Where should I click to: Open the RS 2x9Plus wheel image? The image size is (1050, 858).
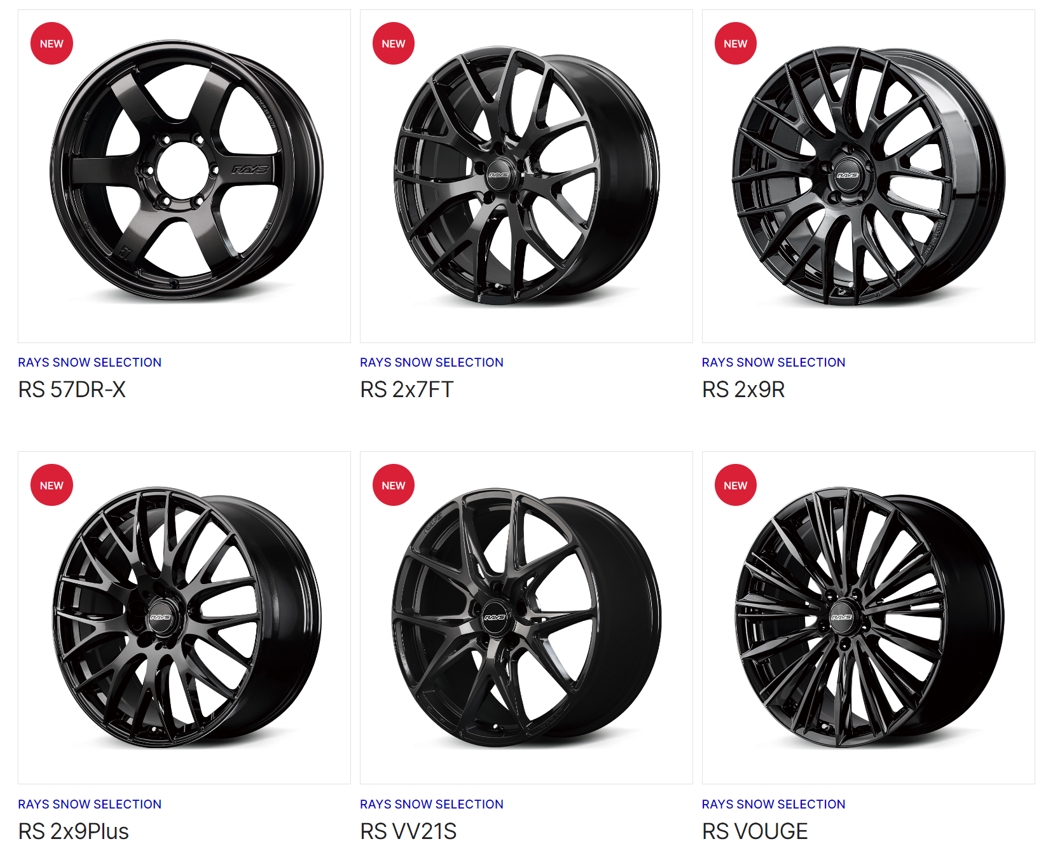[184, 618]
